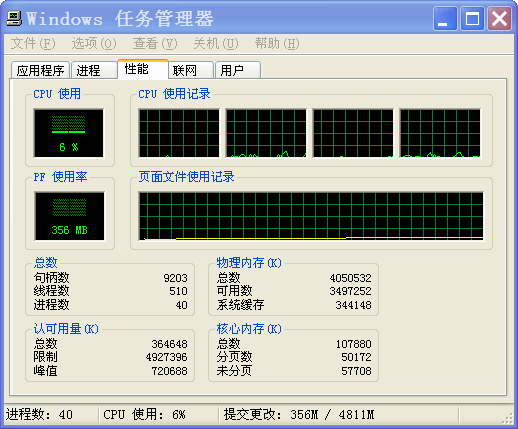Click the fourth CPU 使用记录 graph
The image size is (518, 429).
pyautogui.click(x=440, y=133)
